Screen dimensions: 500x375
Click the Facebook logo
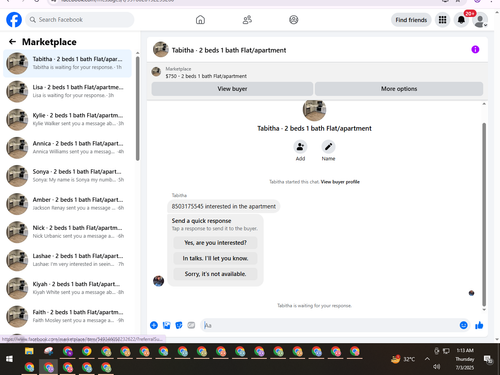pos(14,20)
